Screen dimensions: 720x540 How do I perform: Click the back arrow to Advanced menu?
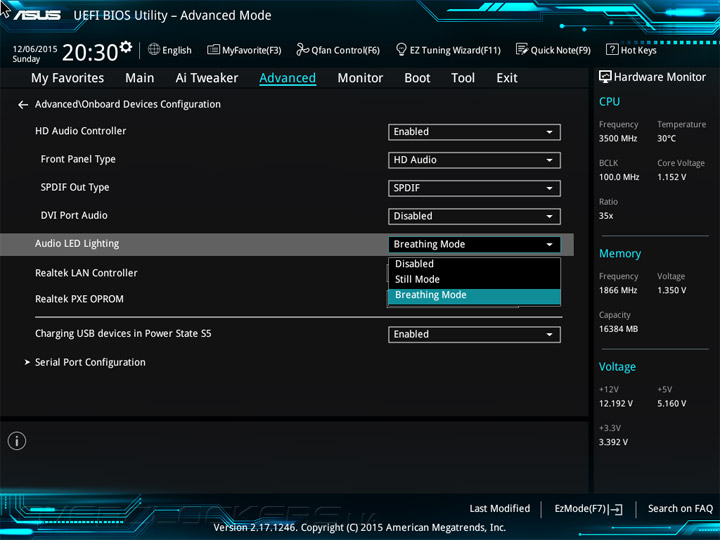[23, 105]
